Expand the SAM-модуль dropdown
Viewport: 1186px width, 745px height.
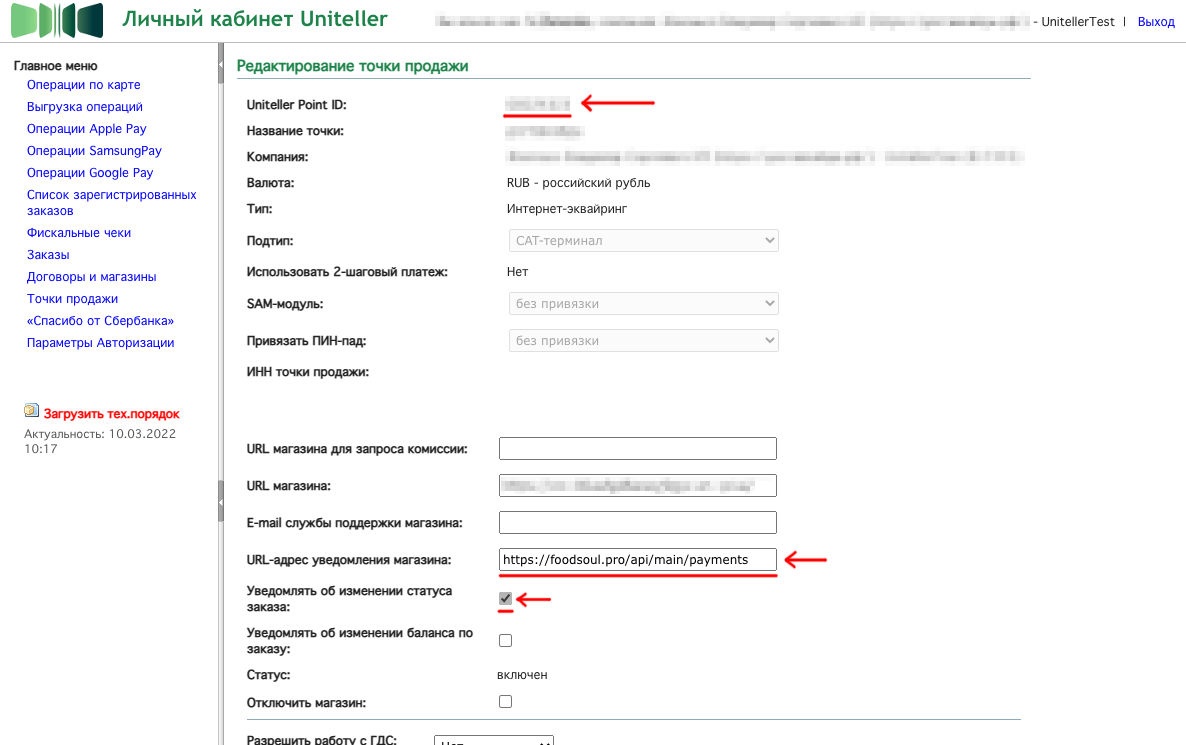click(643, 304)
